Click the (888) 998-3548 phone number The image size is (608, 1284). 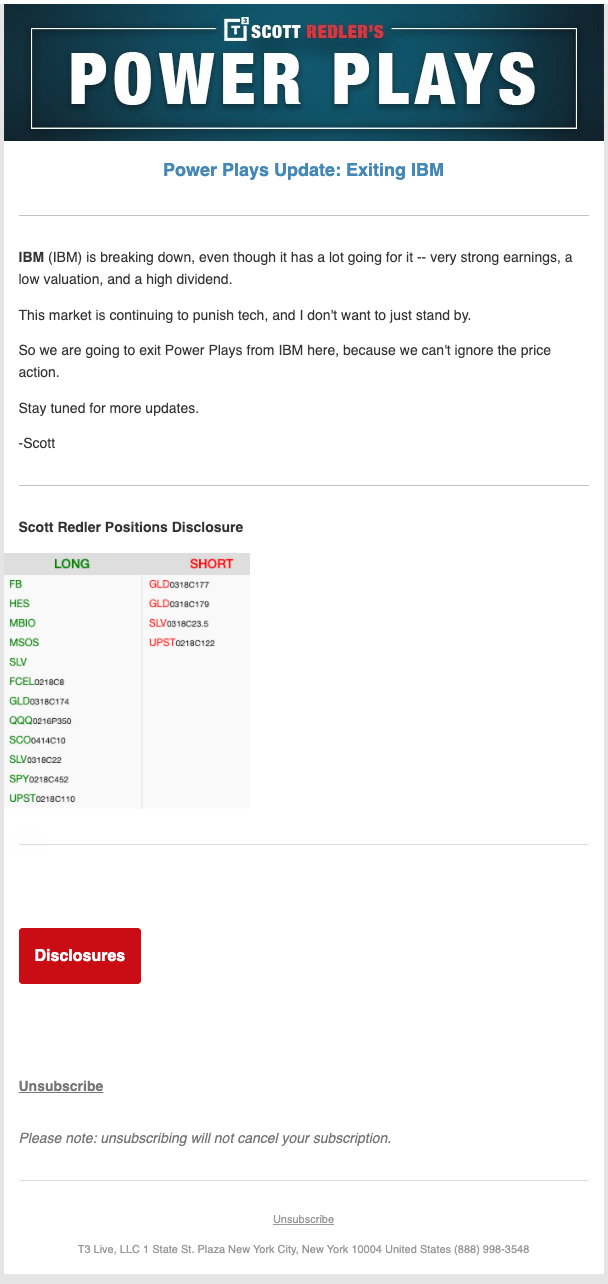(489, 1249)
